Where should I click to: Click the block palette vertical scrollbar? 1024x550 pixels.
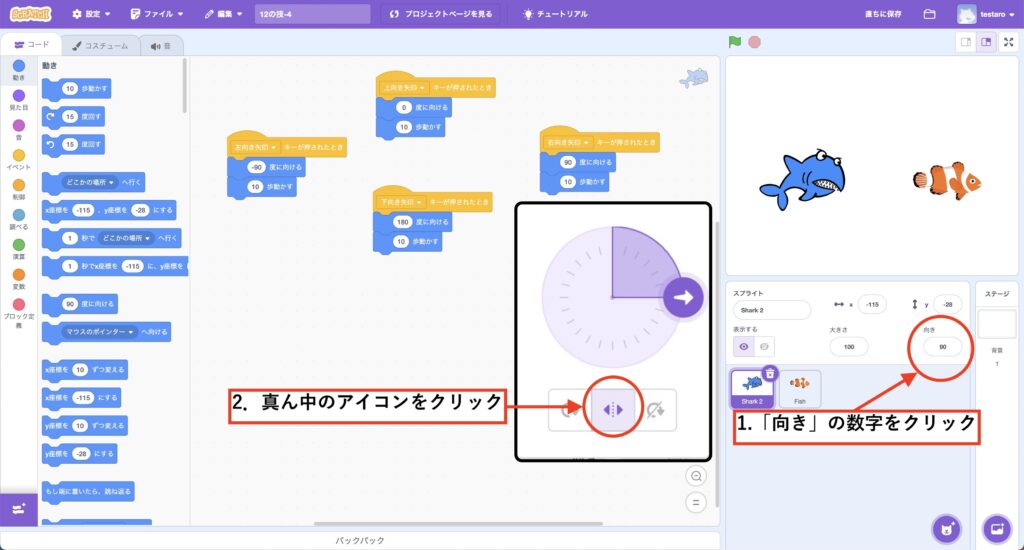click(185, 86)
